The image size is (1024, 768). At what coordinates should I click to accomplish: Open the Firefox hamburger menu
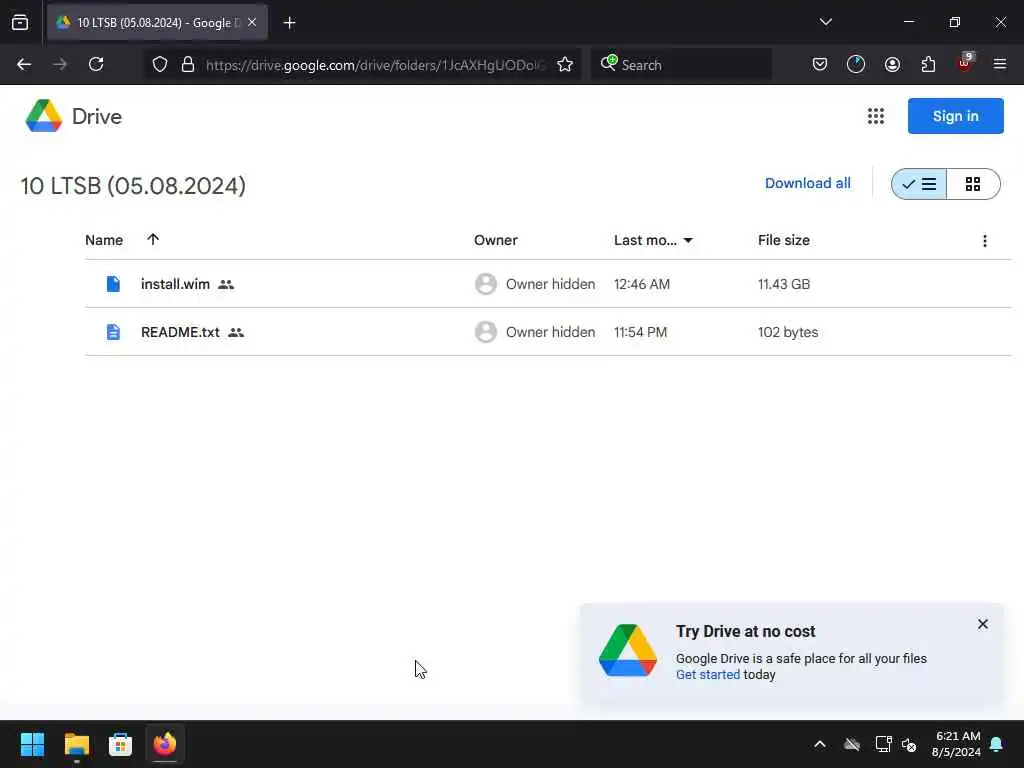(x=1000, y=65)
